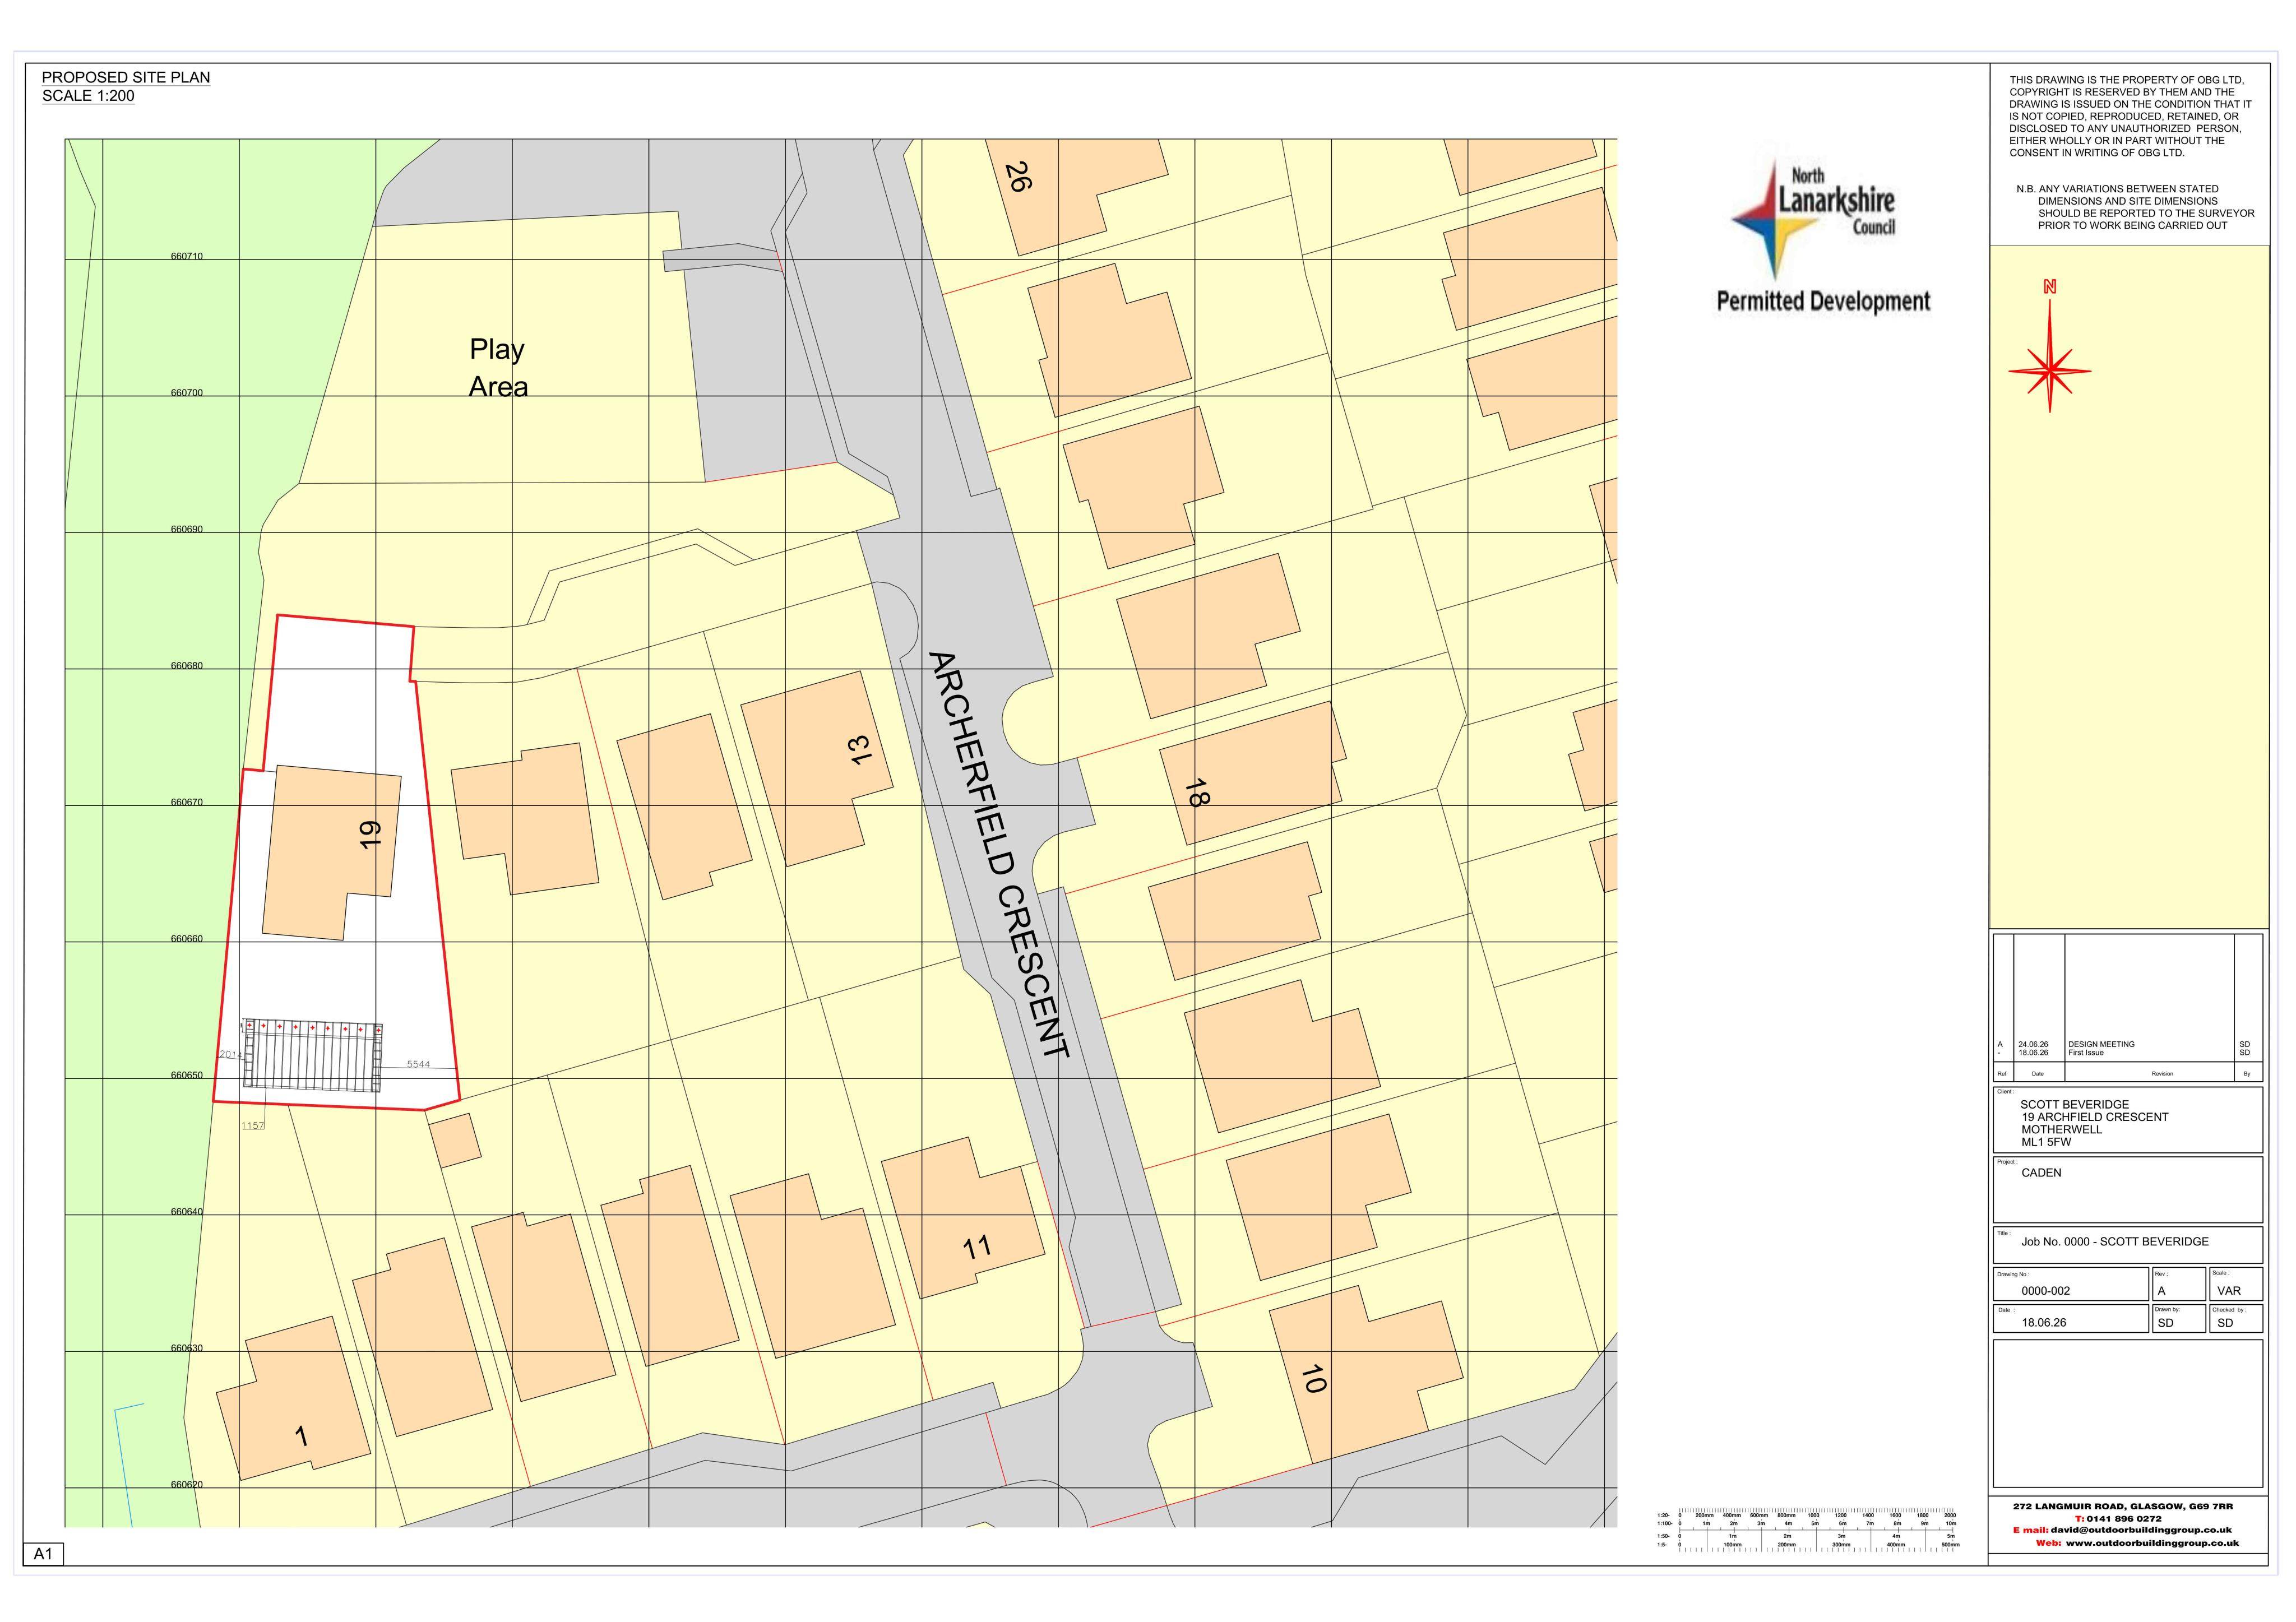Image resolution: width=2296 pixels, height=1622 pixels.
Task: Click the OBG LTD copyright notice
Action: click(x=2130, y=116)
